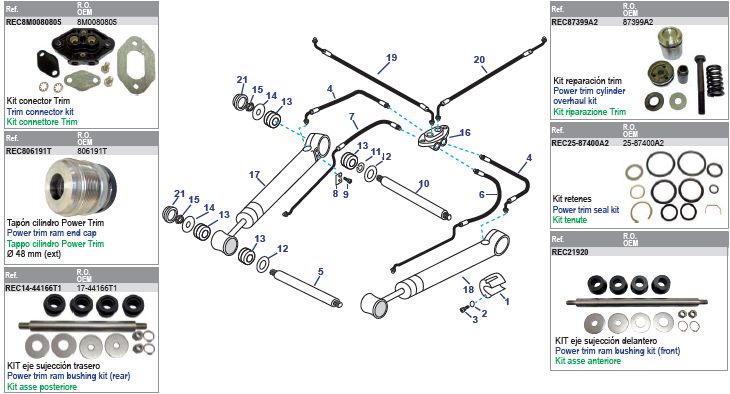Click 'Power trim ram bushing kit (front)' label
The image size is (730, 394).
617,351
